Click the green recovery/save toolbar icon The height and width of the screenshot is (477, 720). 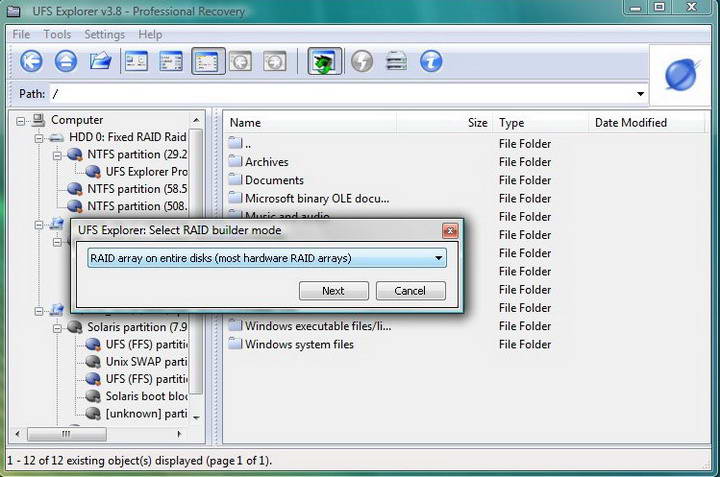[x=324, y=61]
